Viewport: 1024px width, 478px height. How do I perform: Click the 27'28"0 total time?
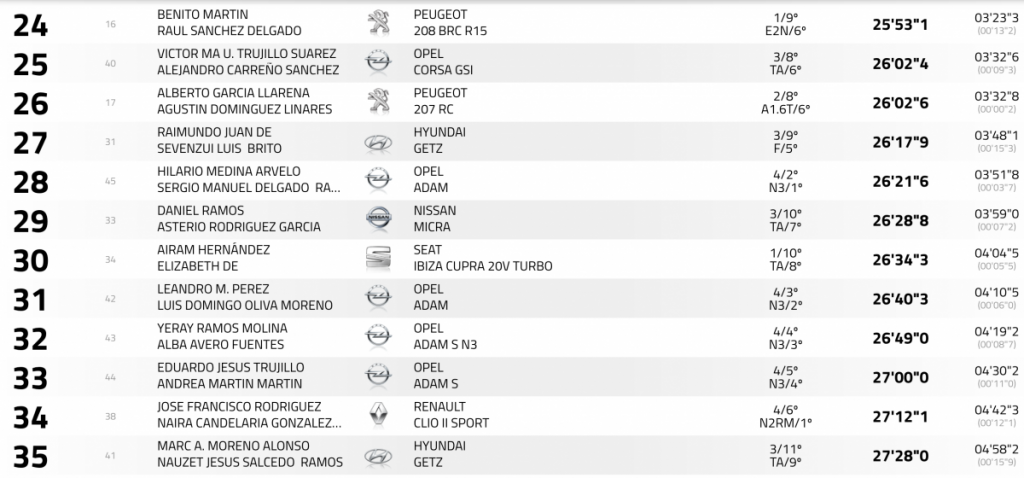(900, 455)
